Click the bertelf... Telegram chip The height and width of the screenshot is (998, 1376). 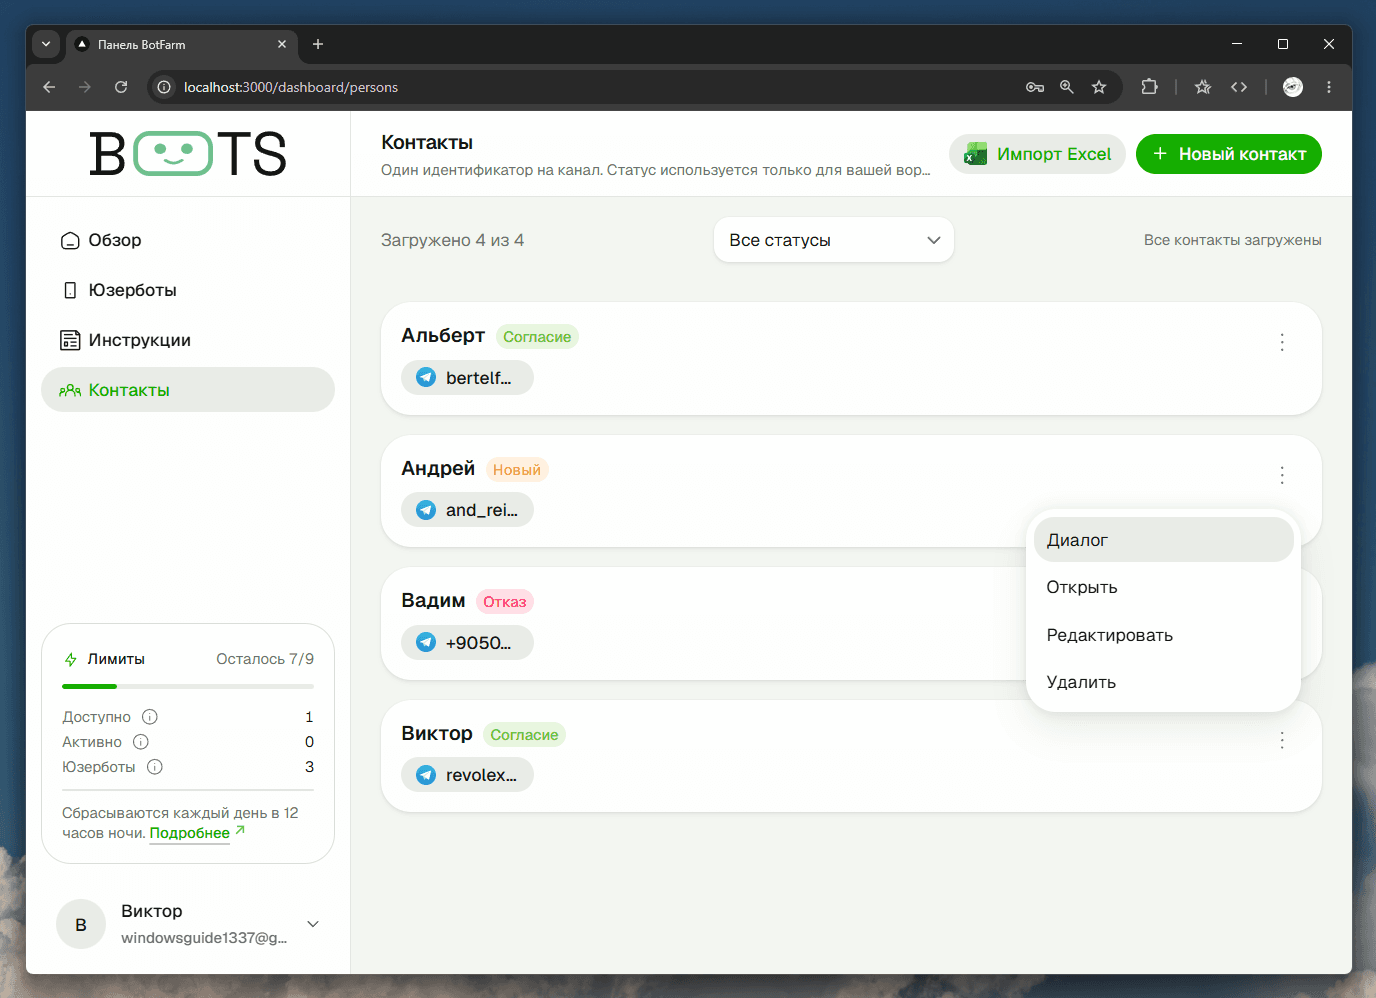(467, 378)
